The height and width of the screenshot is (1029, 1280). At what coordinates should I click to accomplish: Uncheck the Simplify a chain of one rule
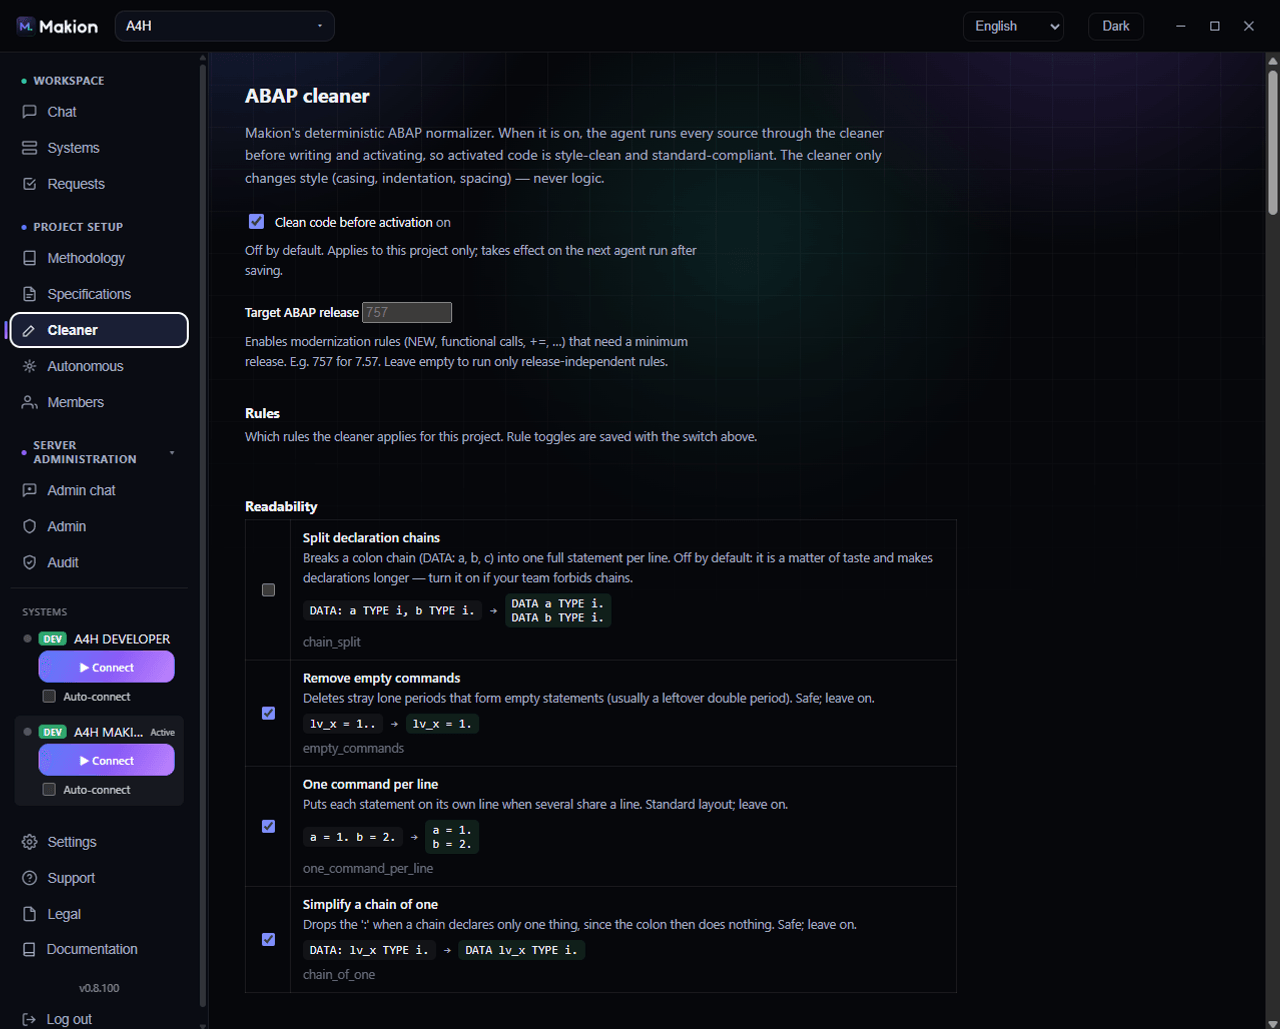pos(268,939)
